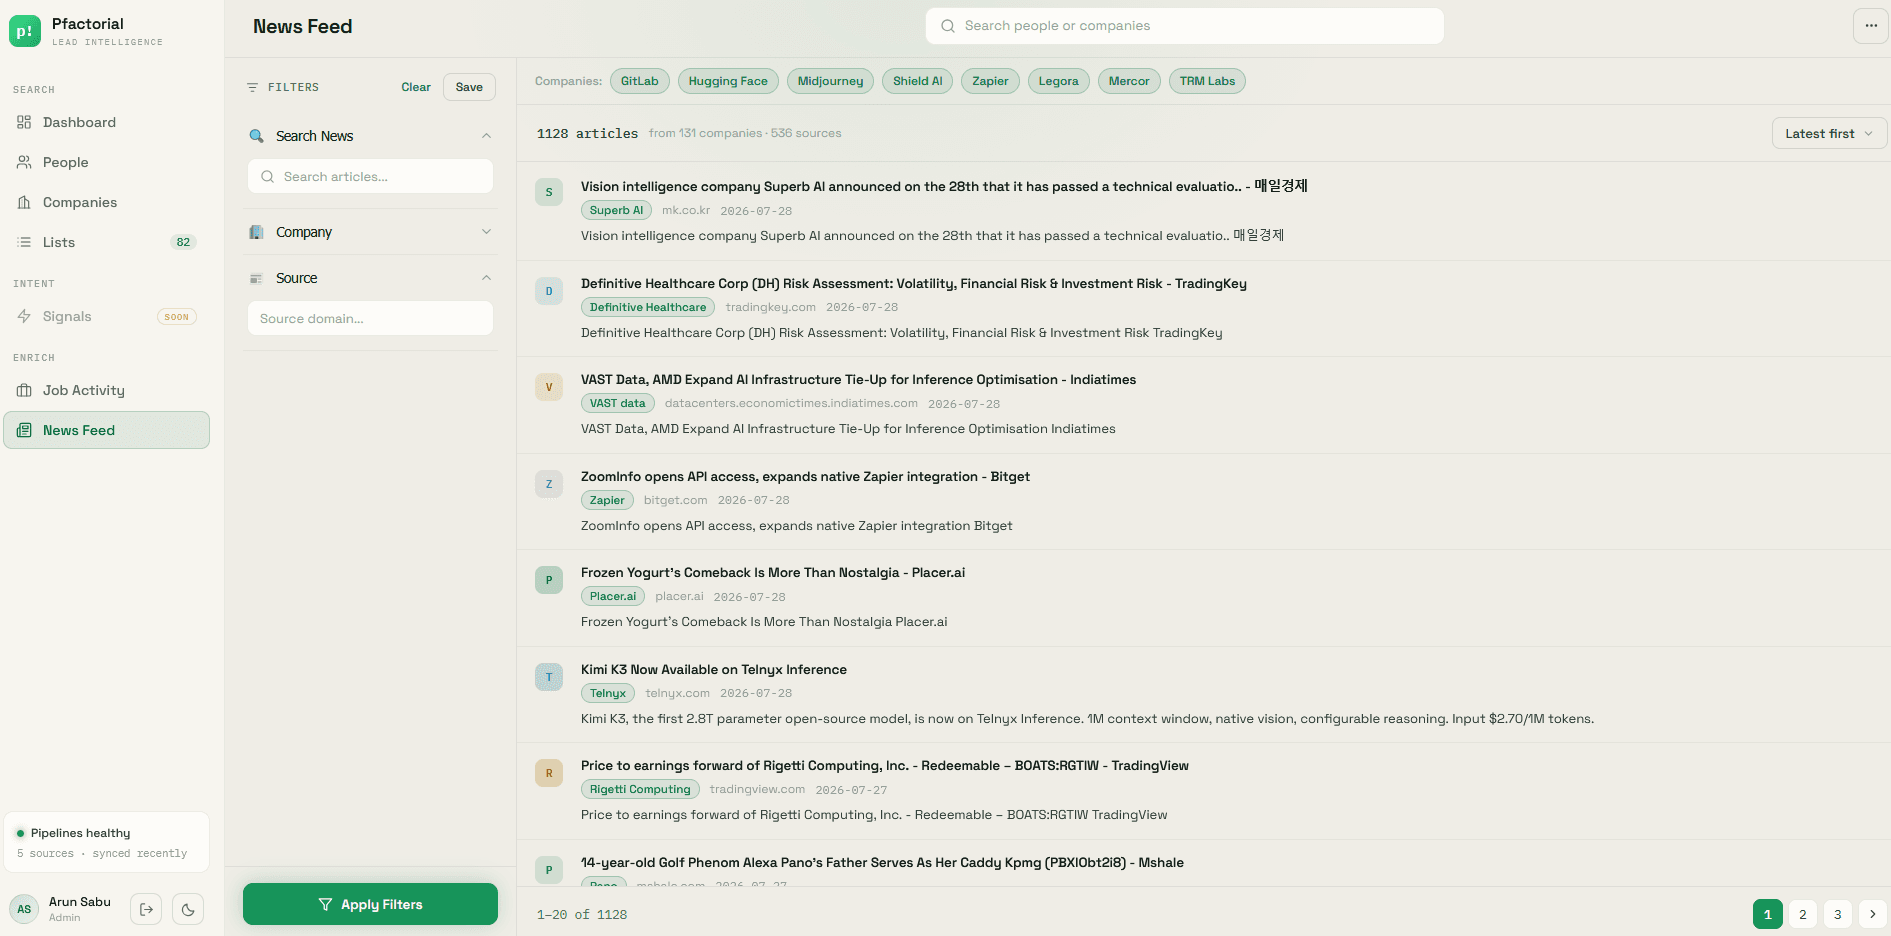The image size is (1891, 936).
Task: Click the VAST data company tag
Action: 617,403
